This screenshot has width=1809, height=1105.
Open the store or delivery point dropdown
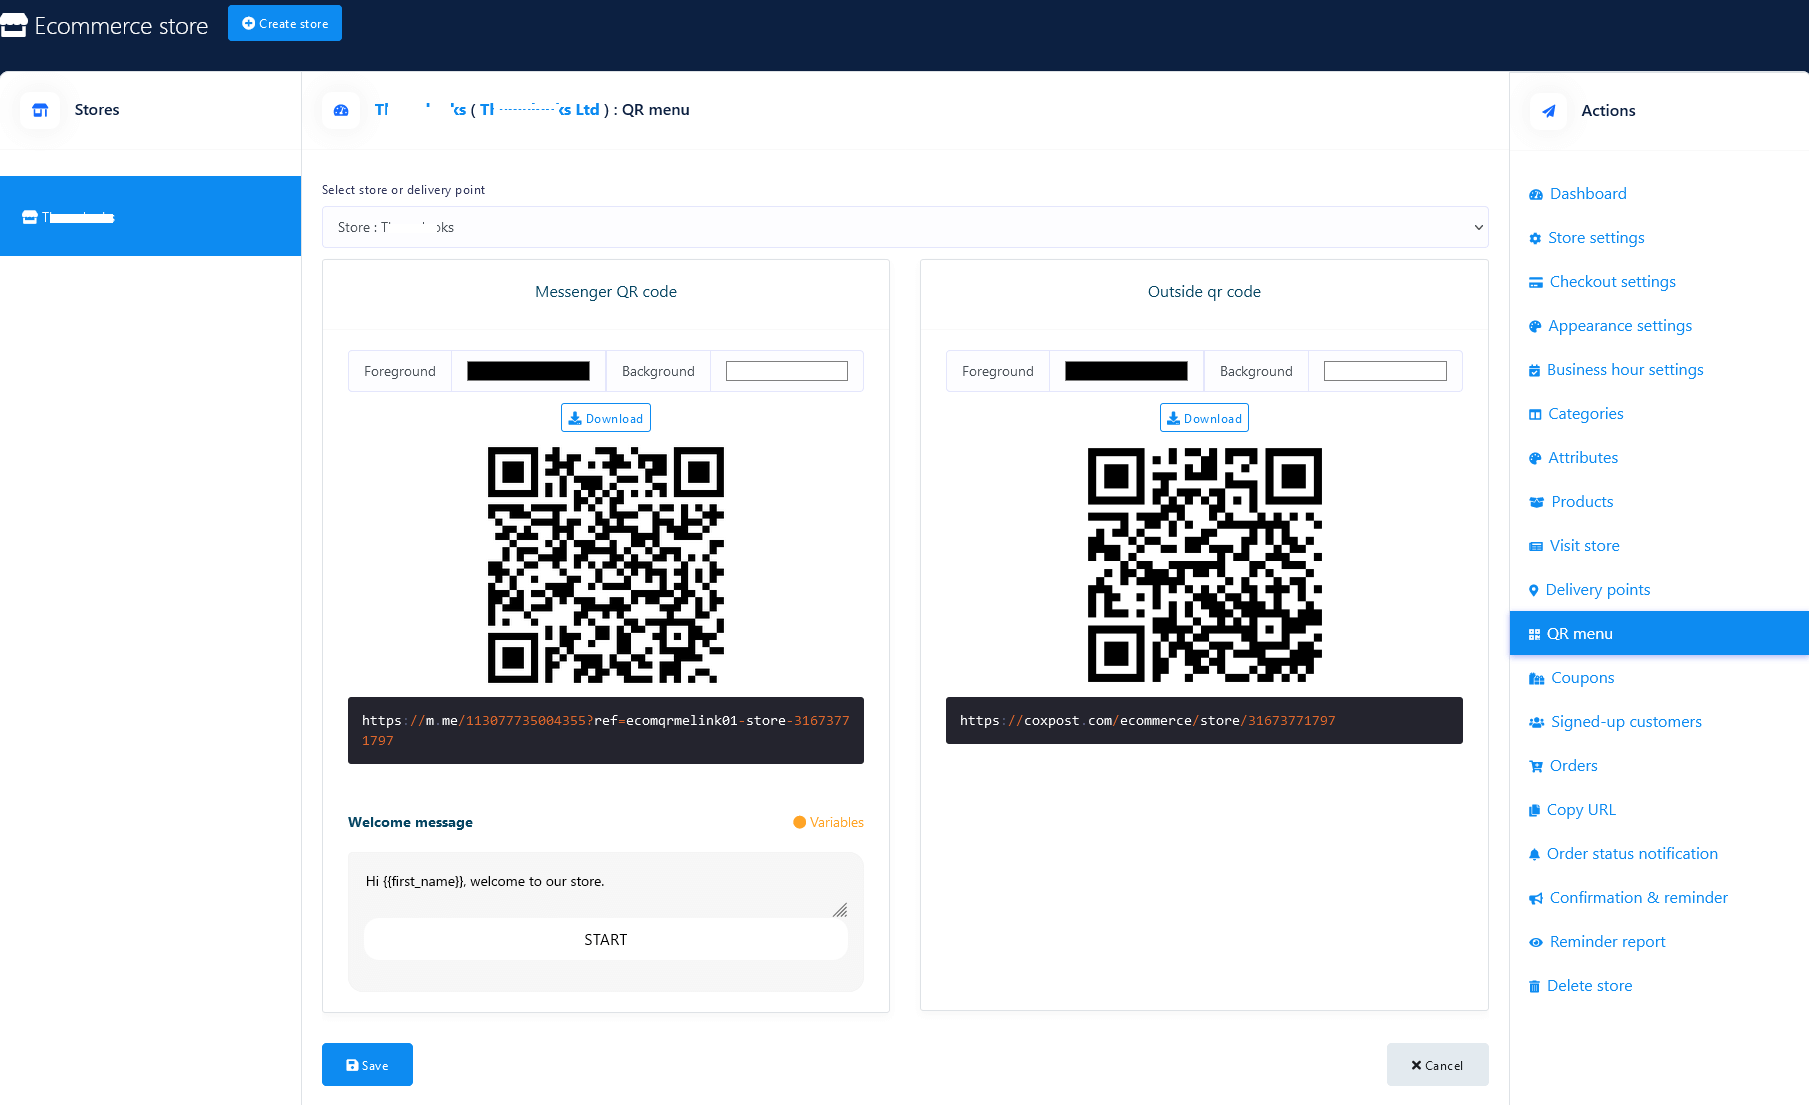click(x=904, y=227)
